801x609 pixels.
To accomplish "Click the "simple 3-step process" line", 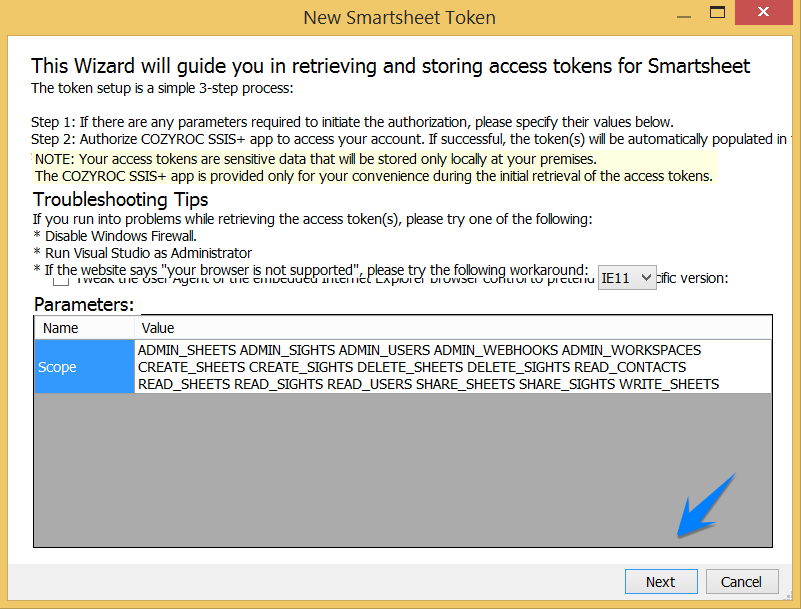I will click(162, 88).
